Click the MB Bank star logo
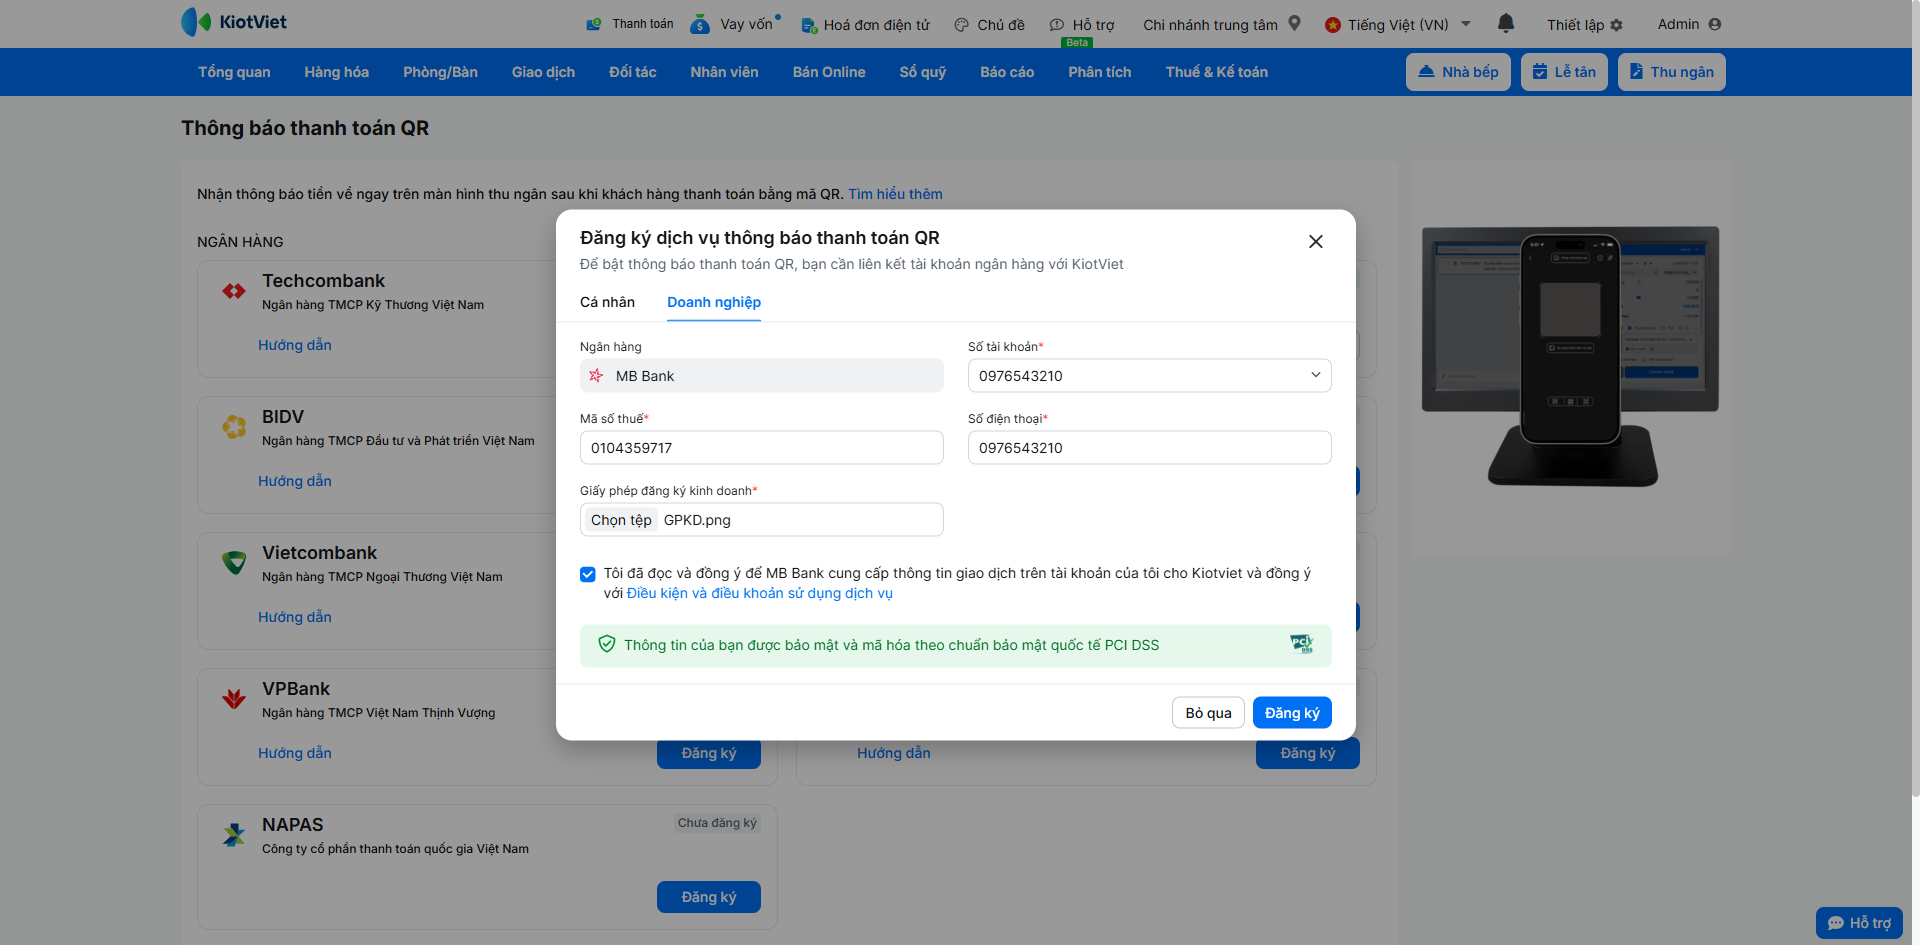The width and height of the screenshot is (1920, 945). tap(596, 375)
